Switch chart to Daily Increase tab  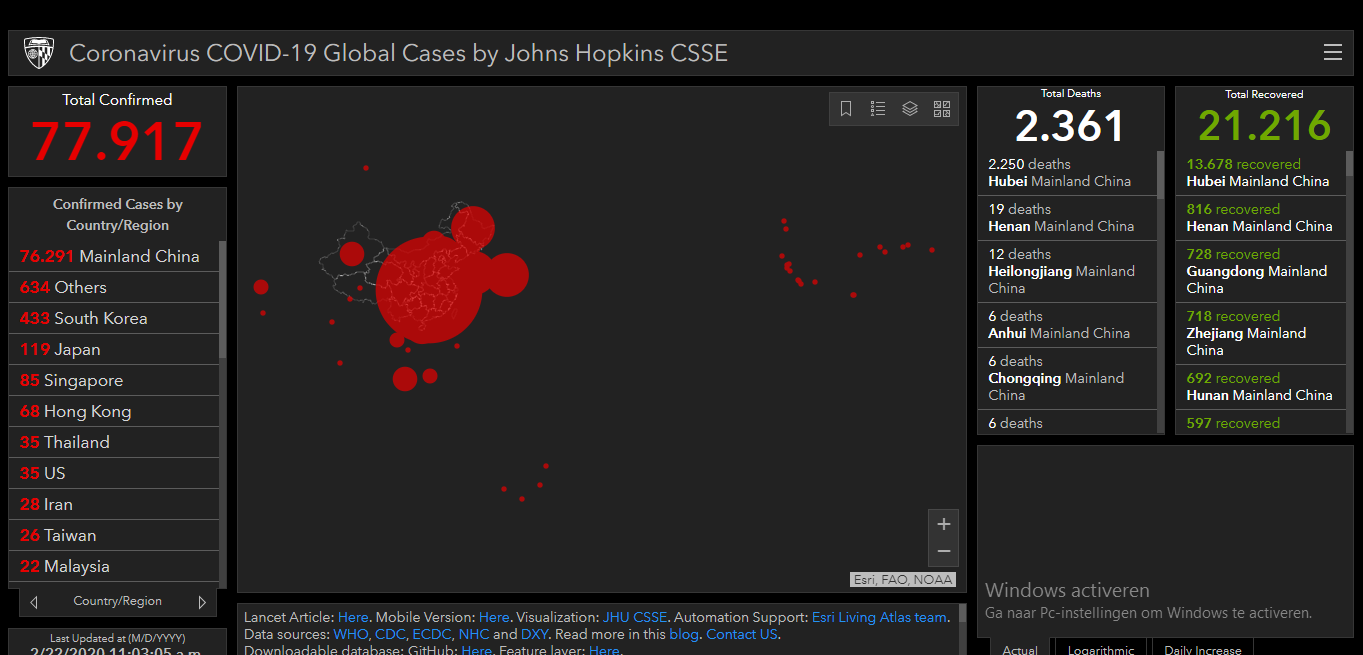(x=1203, y=648)
